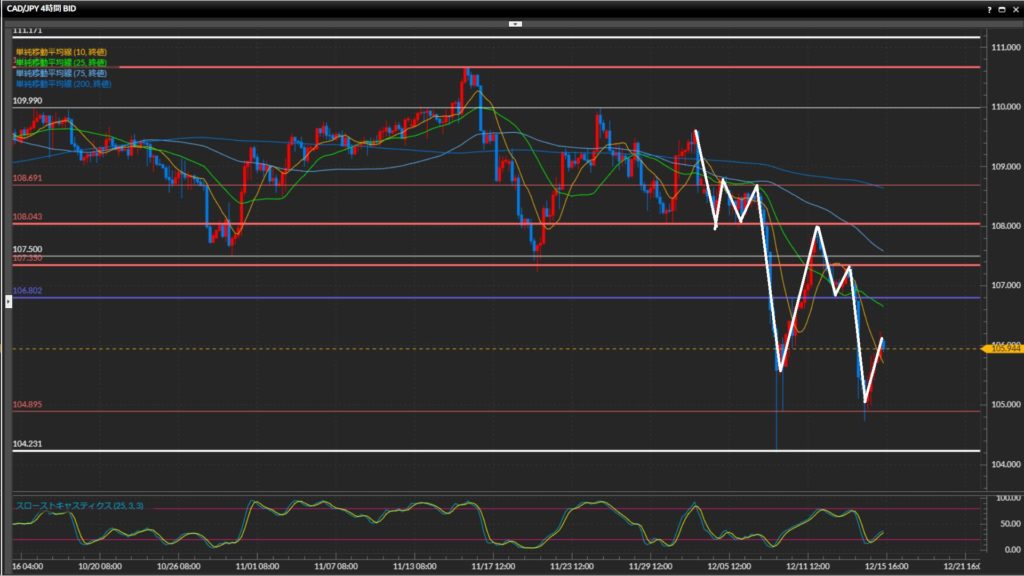Click the help question mark icon
The width and height of the screenshot is (1024, 576).
point(989,8)
